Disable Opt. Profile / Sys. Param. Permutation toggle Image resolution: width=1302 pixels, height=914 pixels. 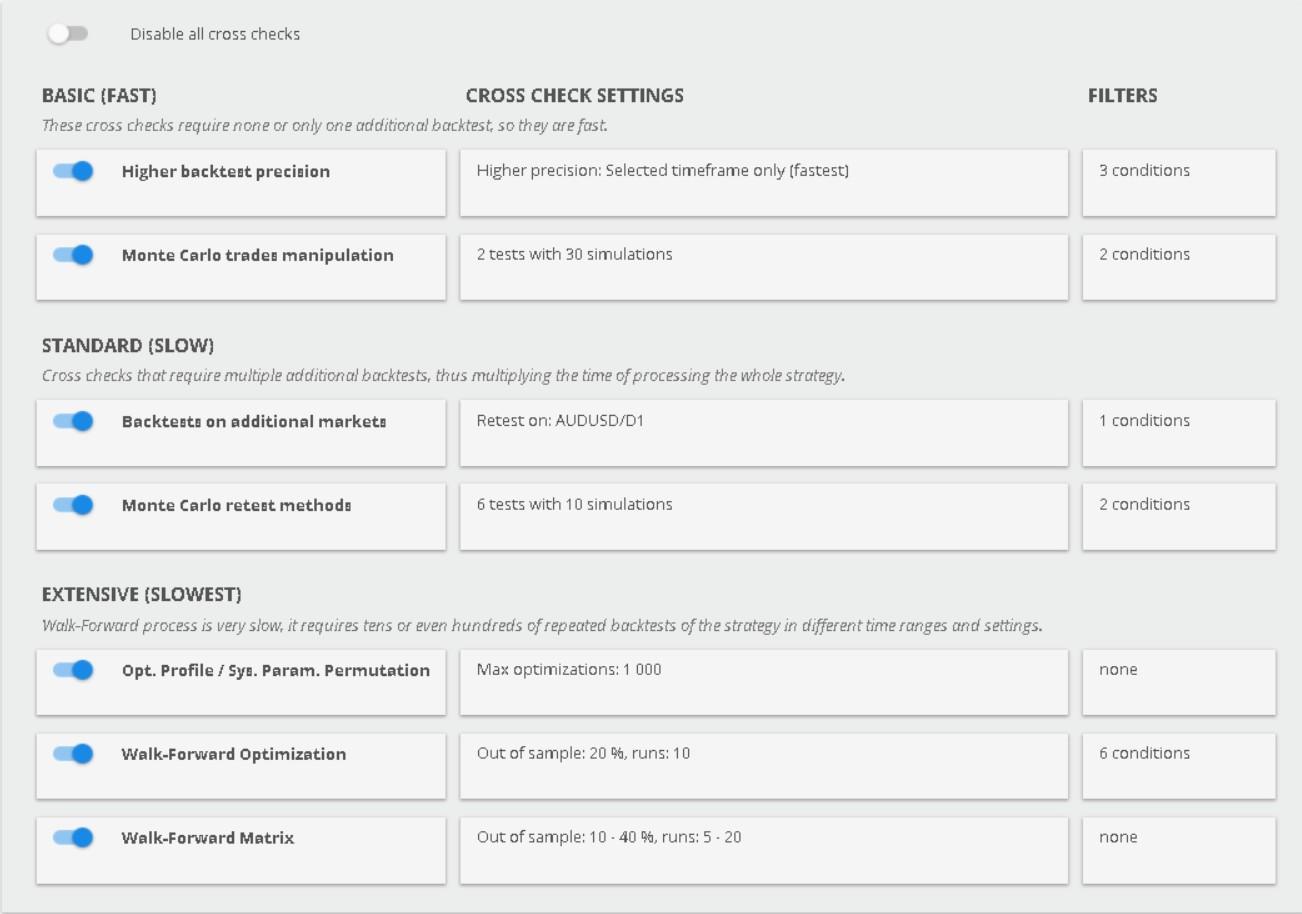73,670
